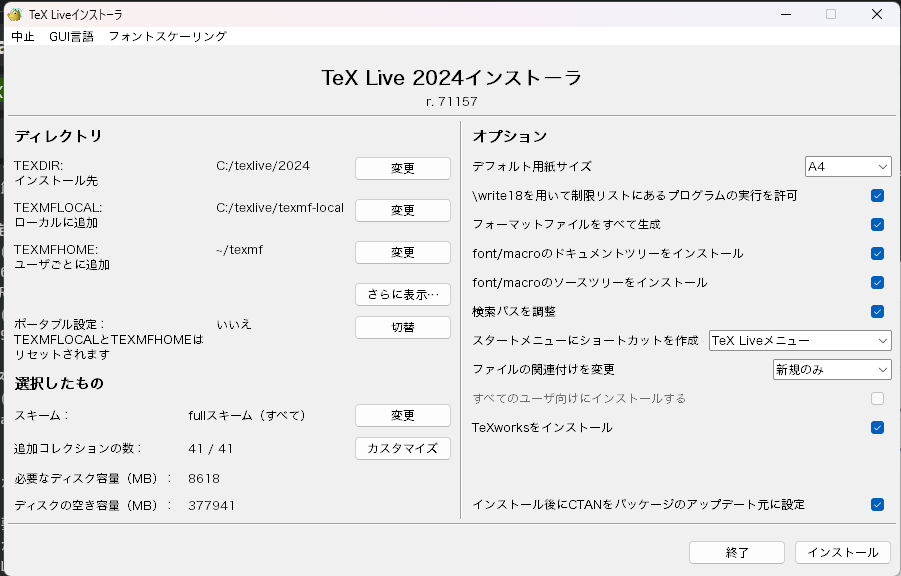
Task: Quit the installer via 終了
Action: (x=736, y=552)
